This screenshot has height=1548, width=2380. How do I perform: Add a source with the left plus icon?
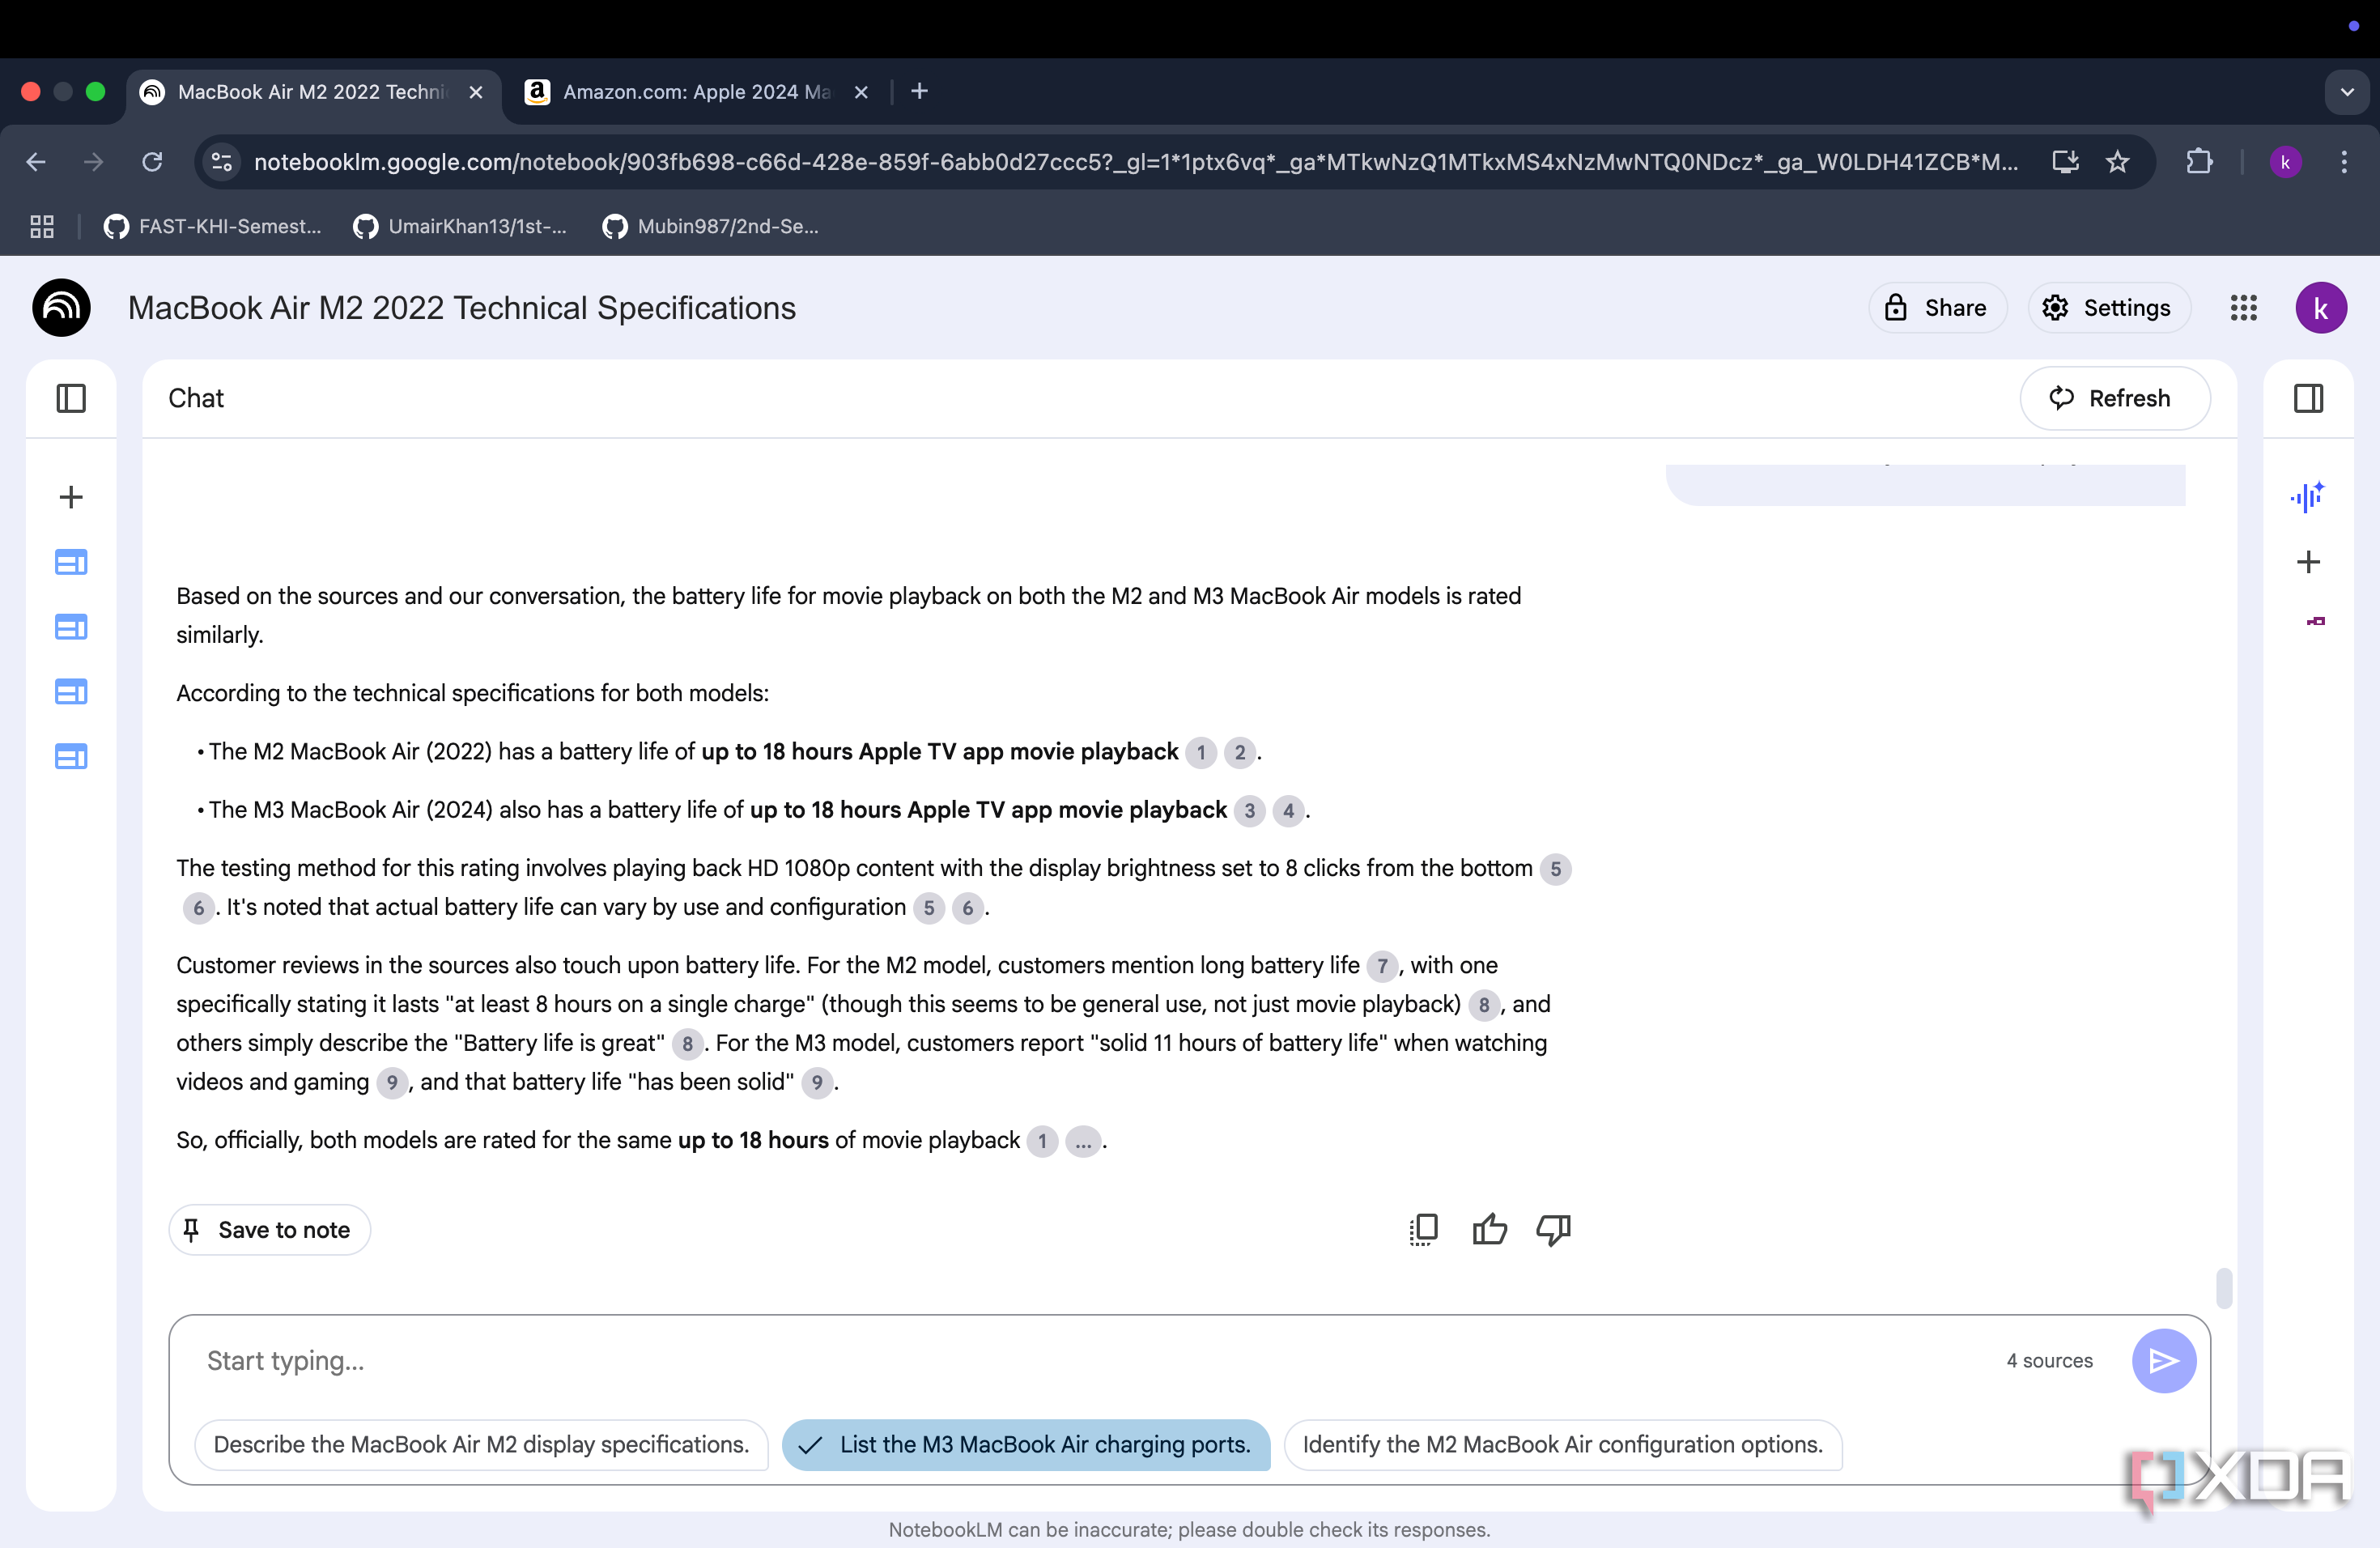[x=71, y=497]
